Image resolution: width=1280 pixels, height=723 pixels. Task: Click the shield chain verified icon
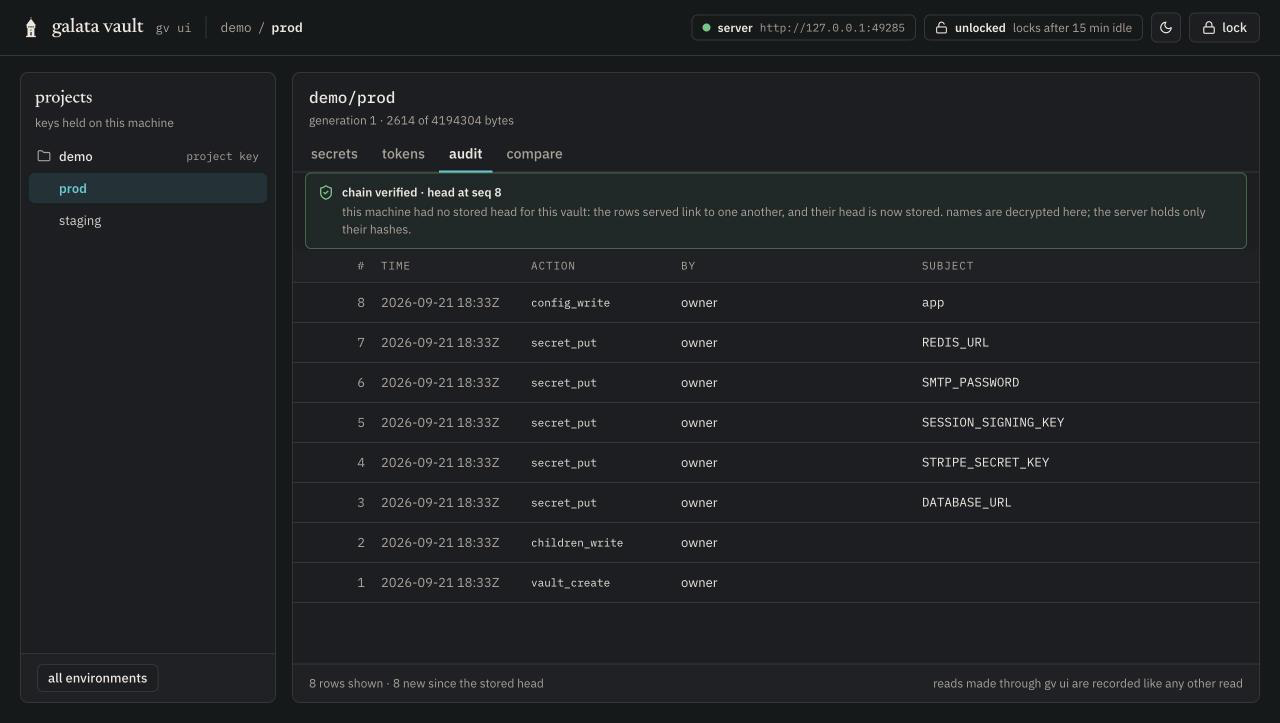point(326,192)
